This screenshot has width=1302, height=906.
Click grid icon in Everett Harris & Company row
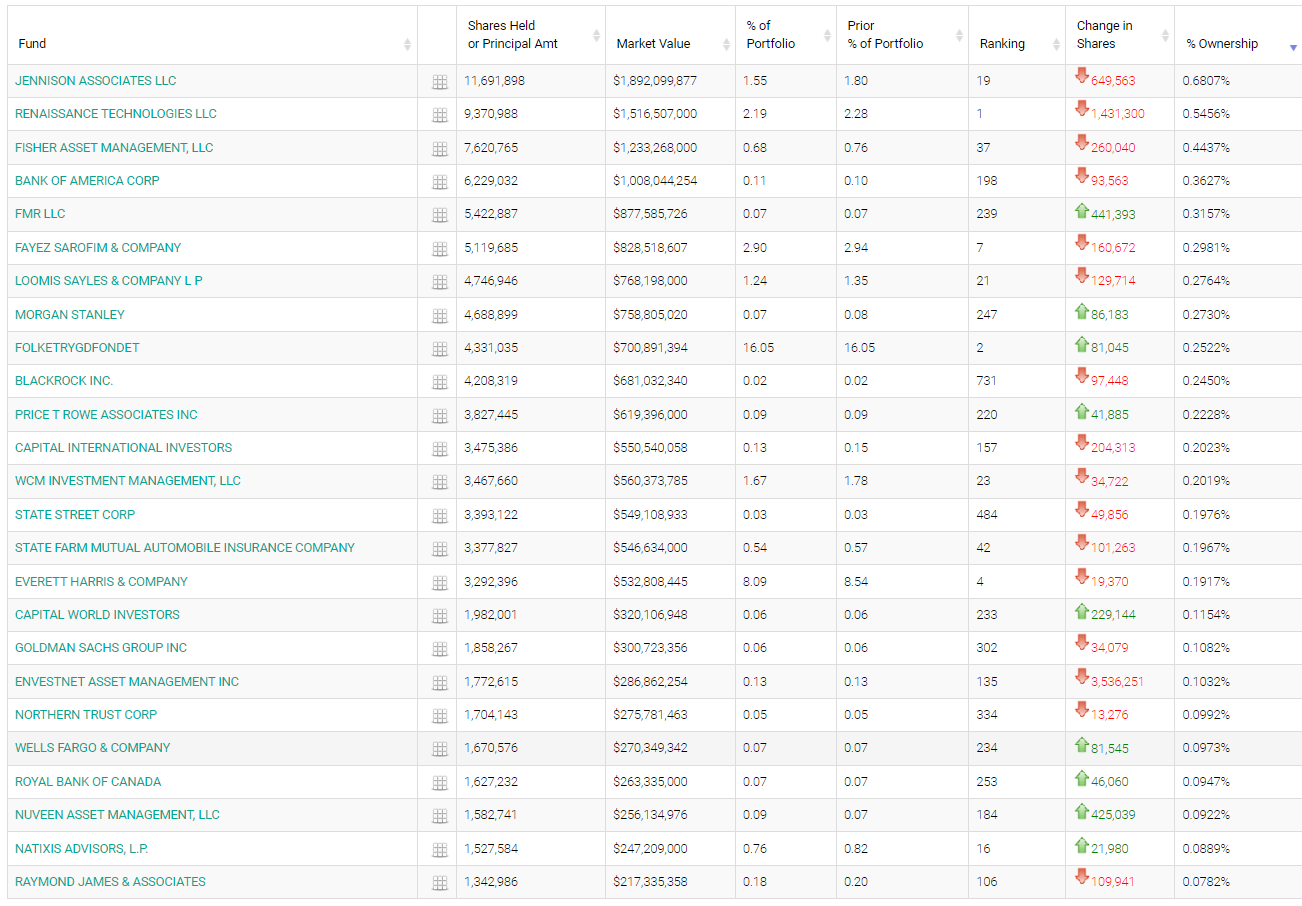coord(440,583)
